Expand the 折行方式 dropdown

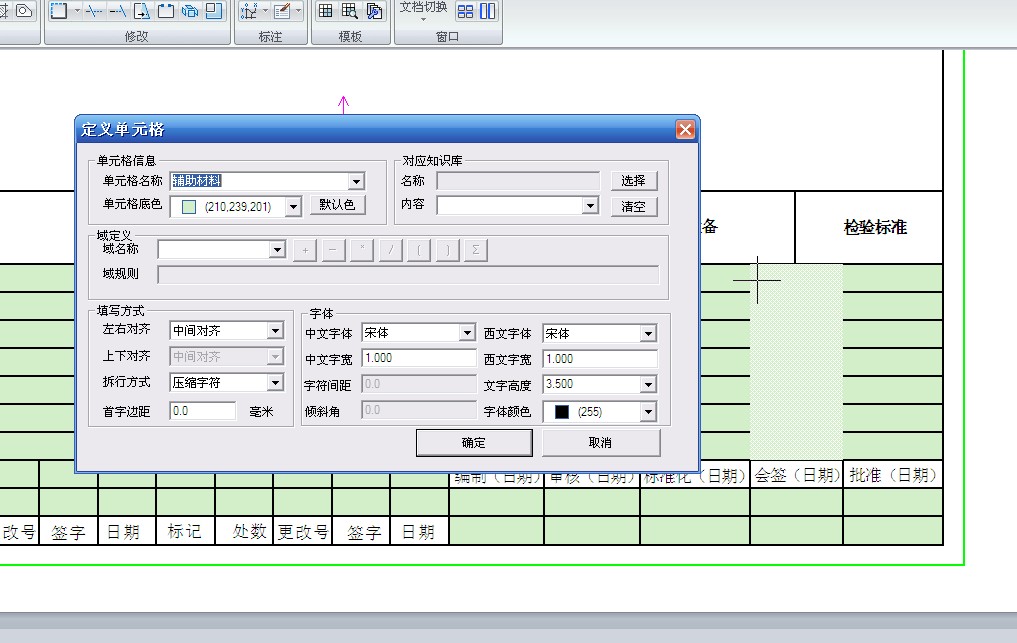tap(275, 383)
